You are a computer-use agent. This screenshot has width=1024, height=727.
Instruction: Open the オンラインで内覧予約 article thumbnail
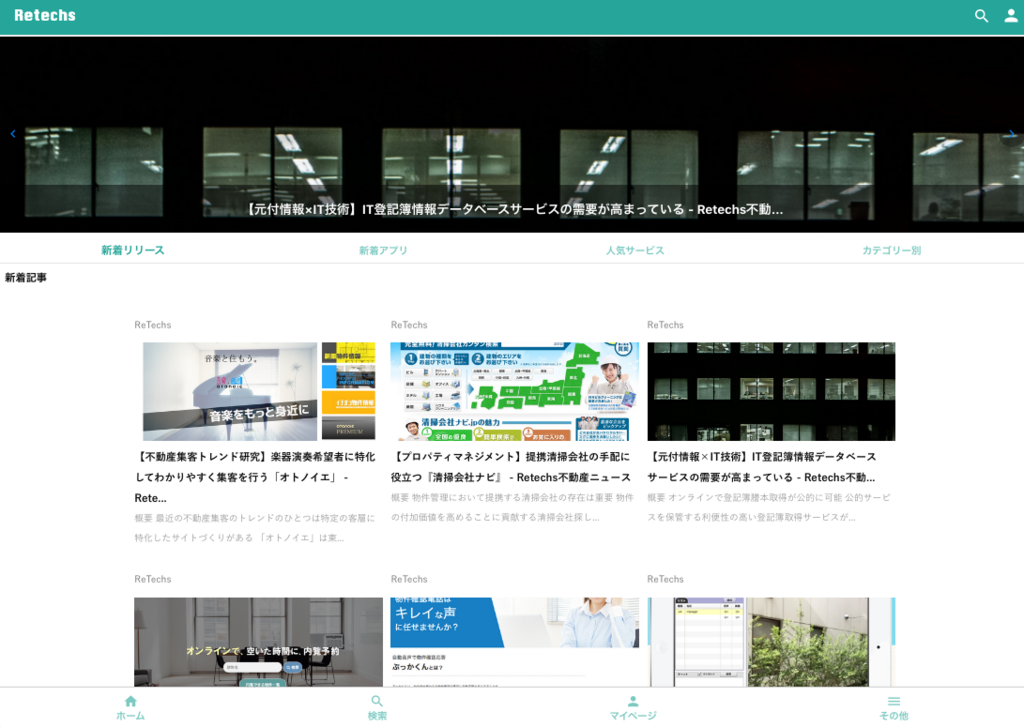(259, 641)
